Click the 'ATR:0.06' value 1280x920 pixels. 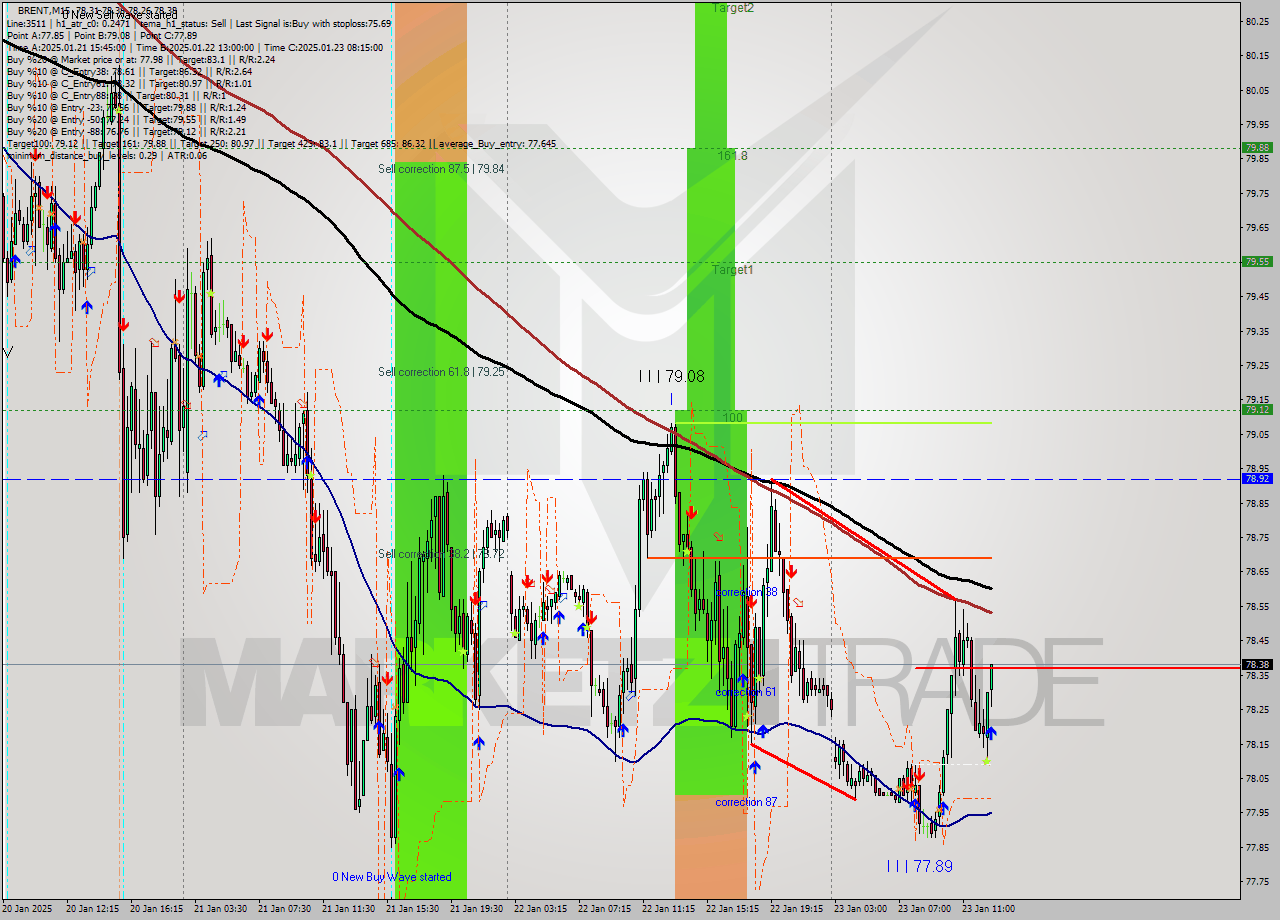pyautogui.click(x=186, y=155)
